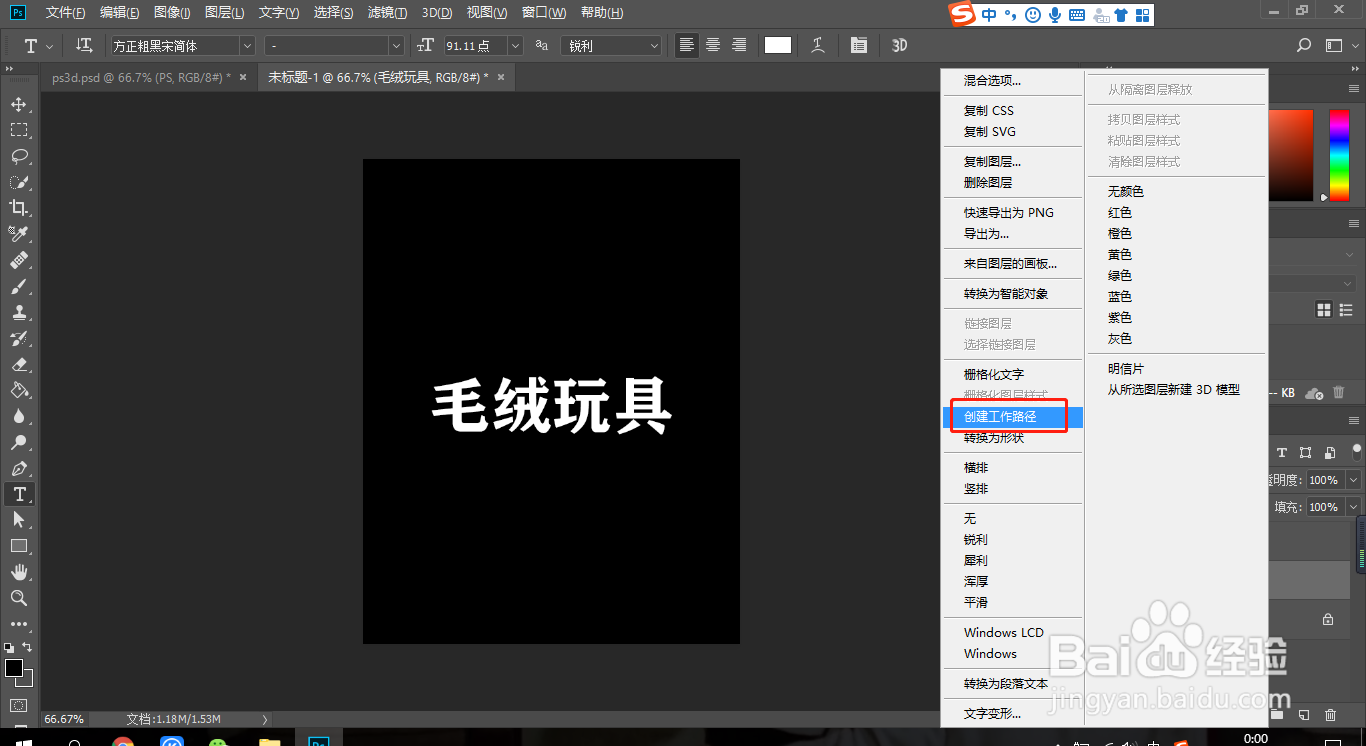This screenshot has height=746, width=1366.
Task: Enable right text alignment
Action: pos(739,45)
